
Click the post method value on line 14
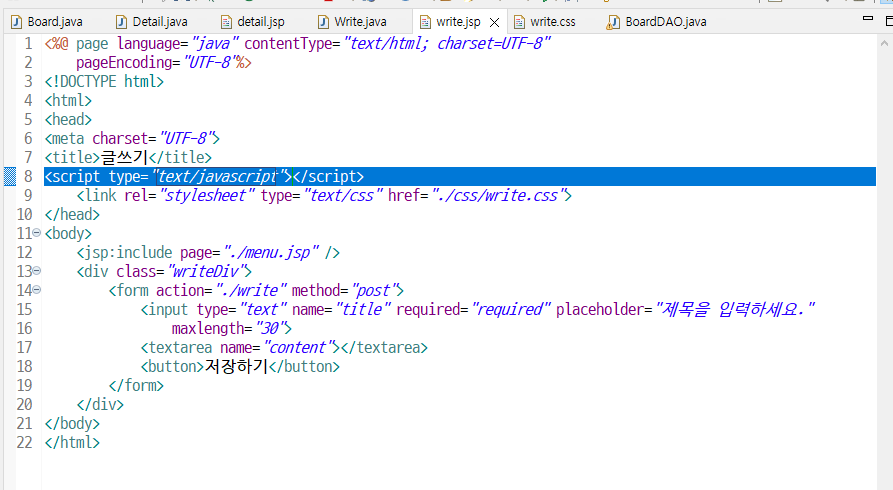[374, 291]
